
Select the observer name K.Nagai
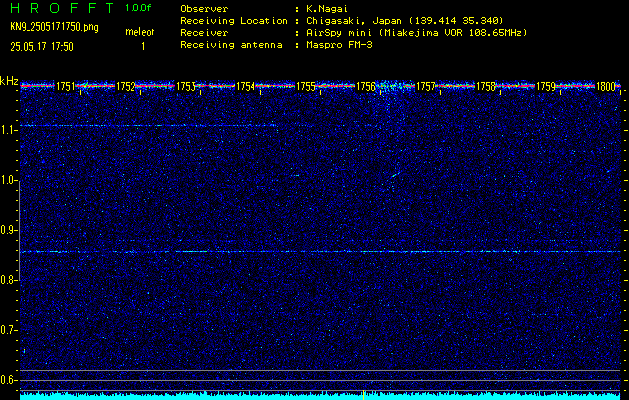pos(327,8)
